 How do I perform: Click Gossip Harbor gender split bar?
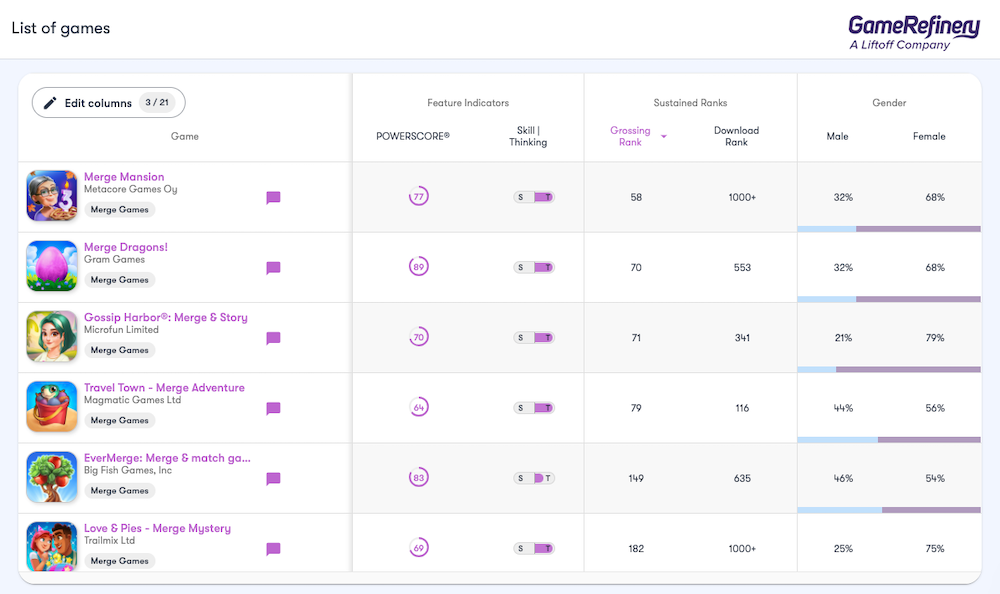click(889, 369)
